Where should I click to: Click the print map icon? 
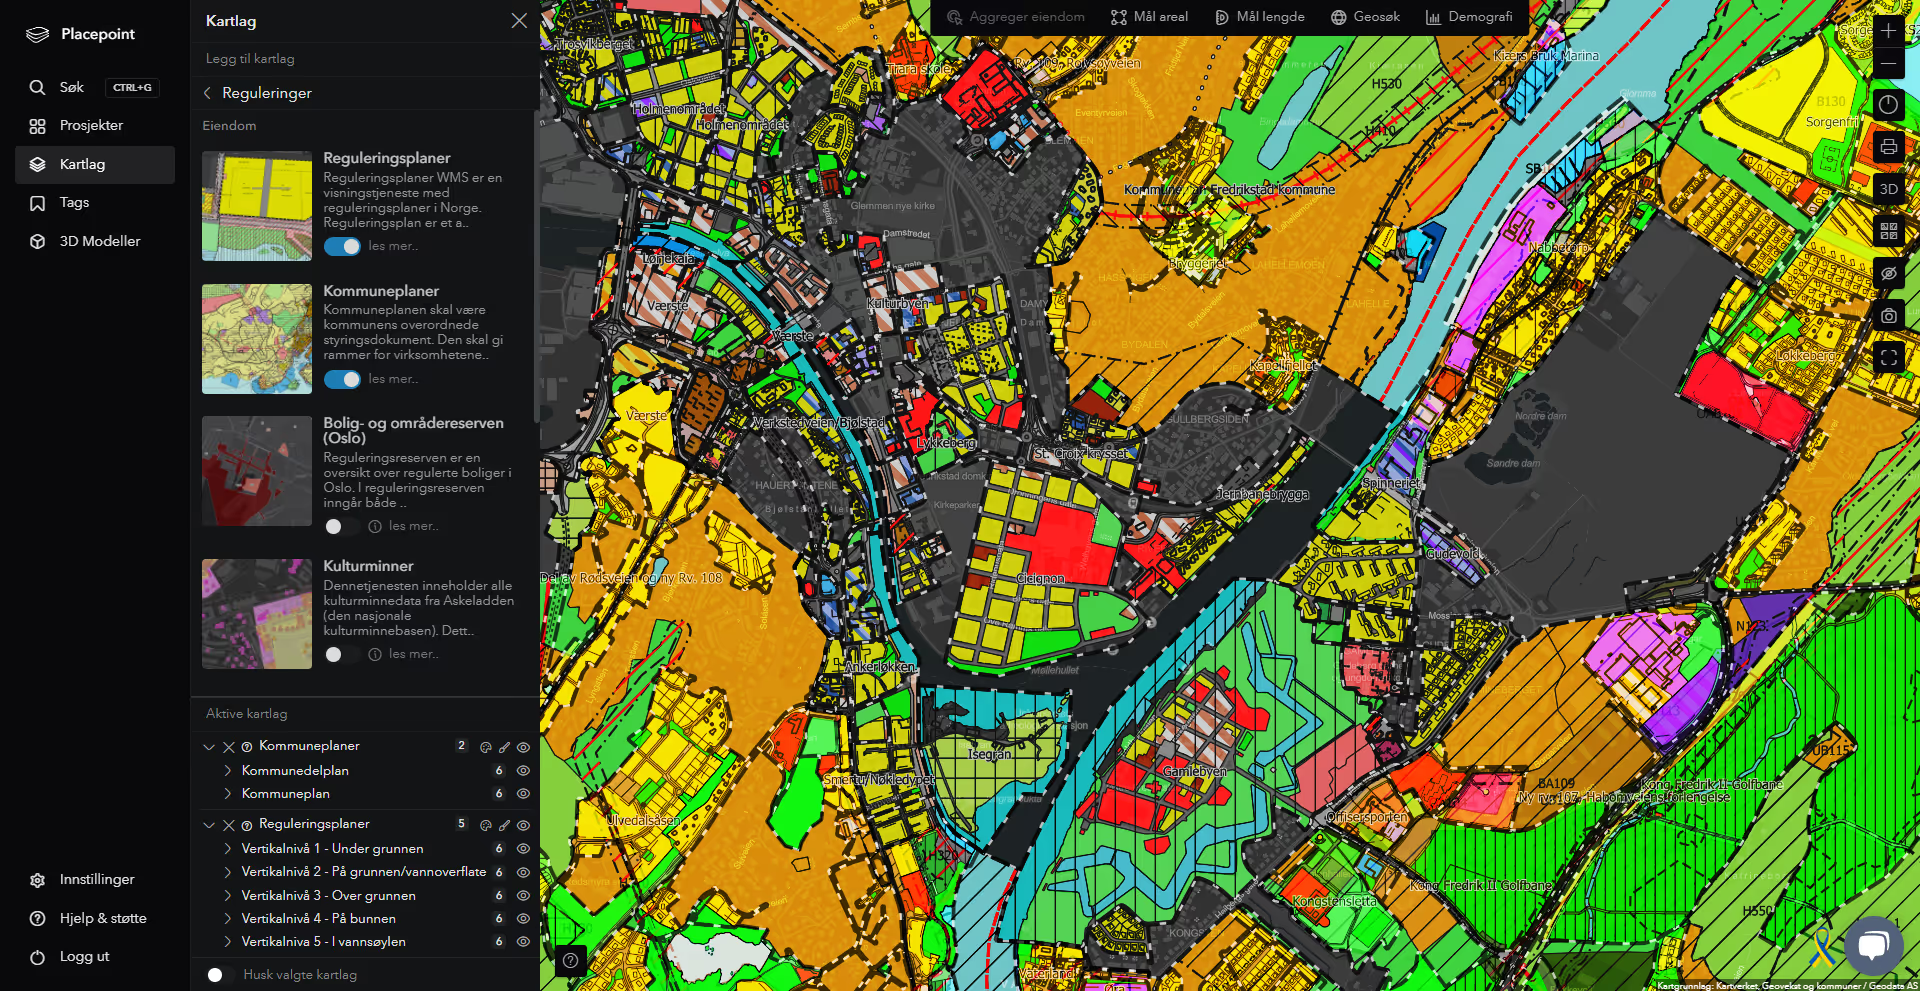(1888, 147)
